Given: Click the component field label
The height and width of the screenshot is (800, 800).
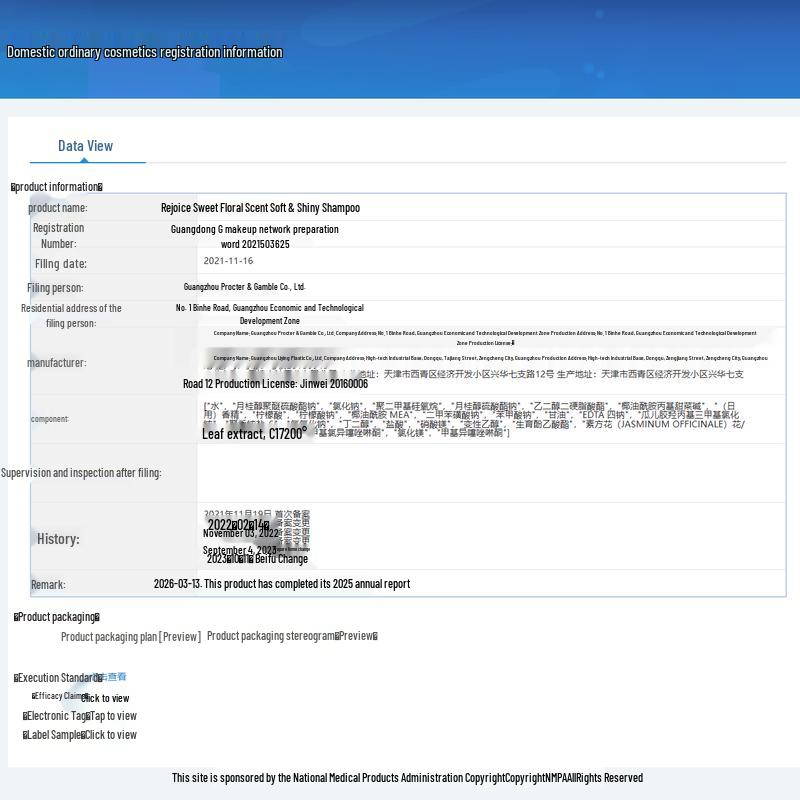Looking at the screenshot, I should click(49, 419).
